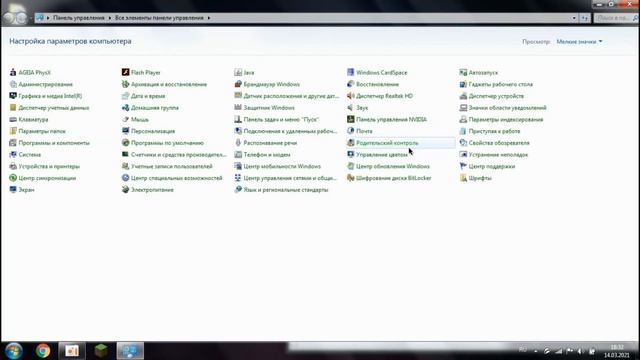Open Устранение неполадок link

[498, 155]
